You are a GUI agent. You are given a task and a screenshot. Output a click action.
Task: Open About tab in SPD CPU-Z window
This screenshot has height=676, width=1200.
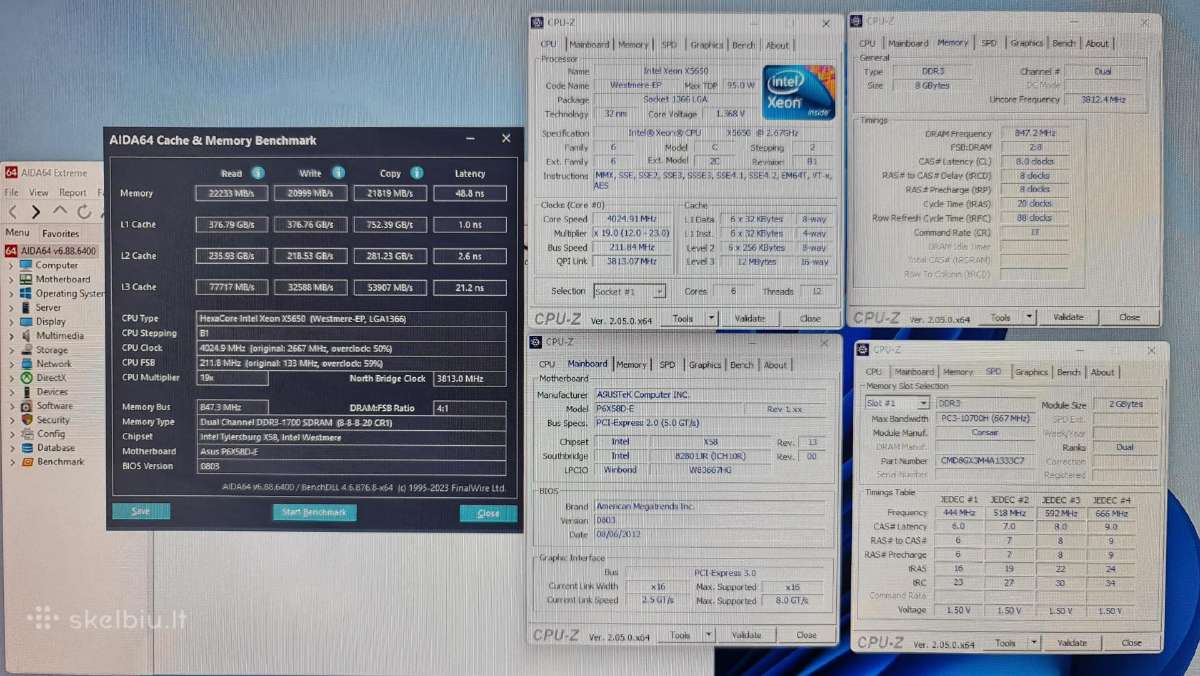pos(1102,372)
